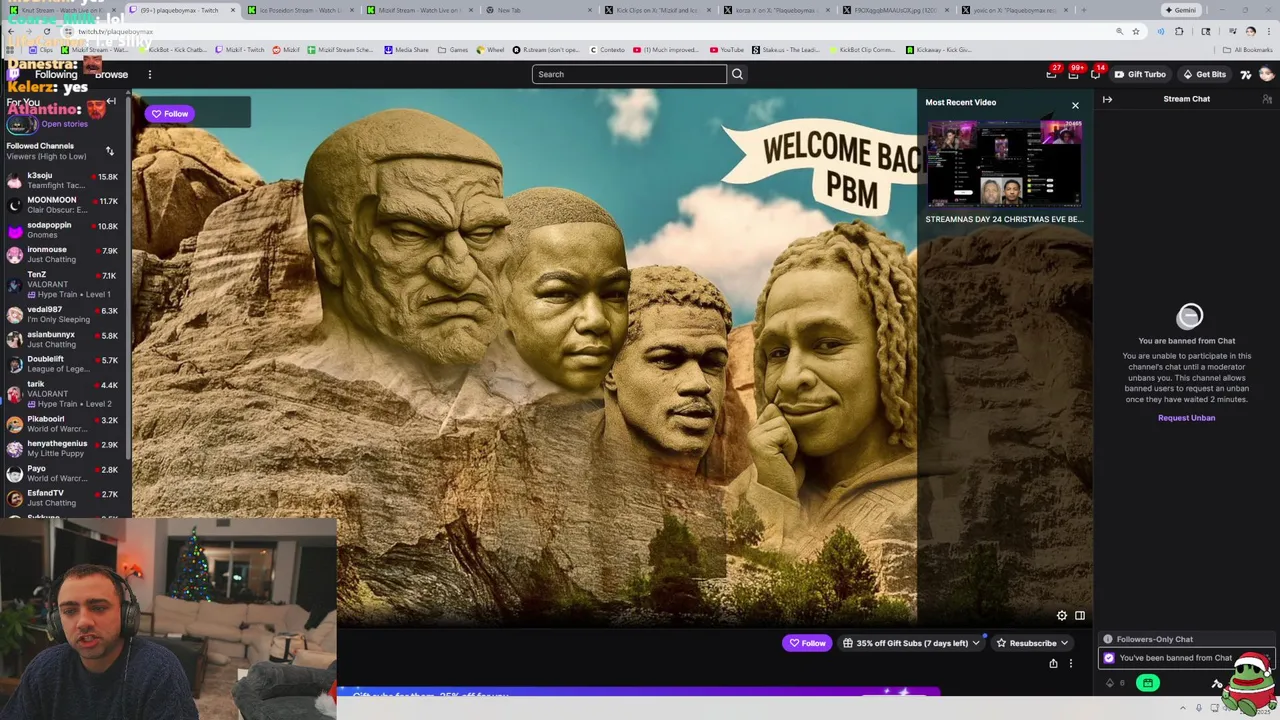Screen dimensions: 1280x720
Task: Open the Prime loot icon with 27 badge
Action: (1051, 74)
